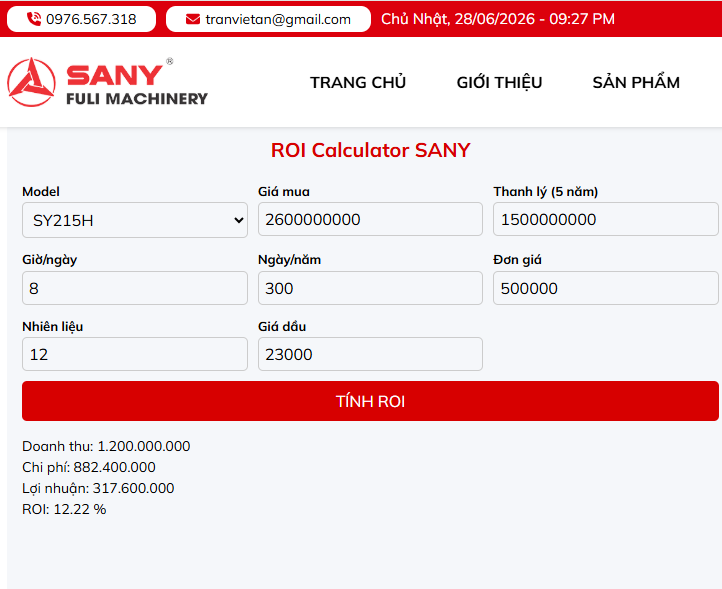The height and width of the screenshot is (589, 722).
Task: Click the Model field label
Action: tap(41, 192)
